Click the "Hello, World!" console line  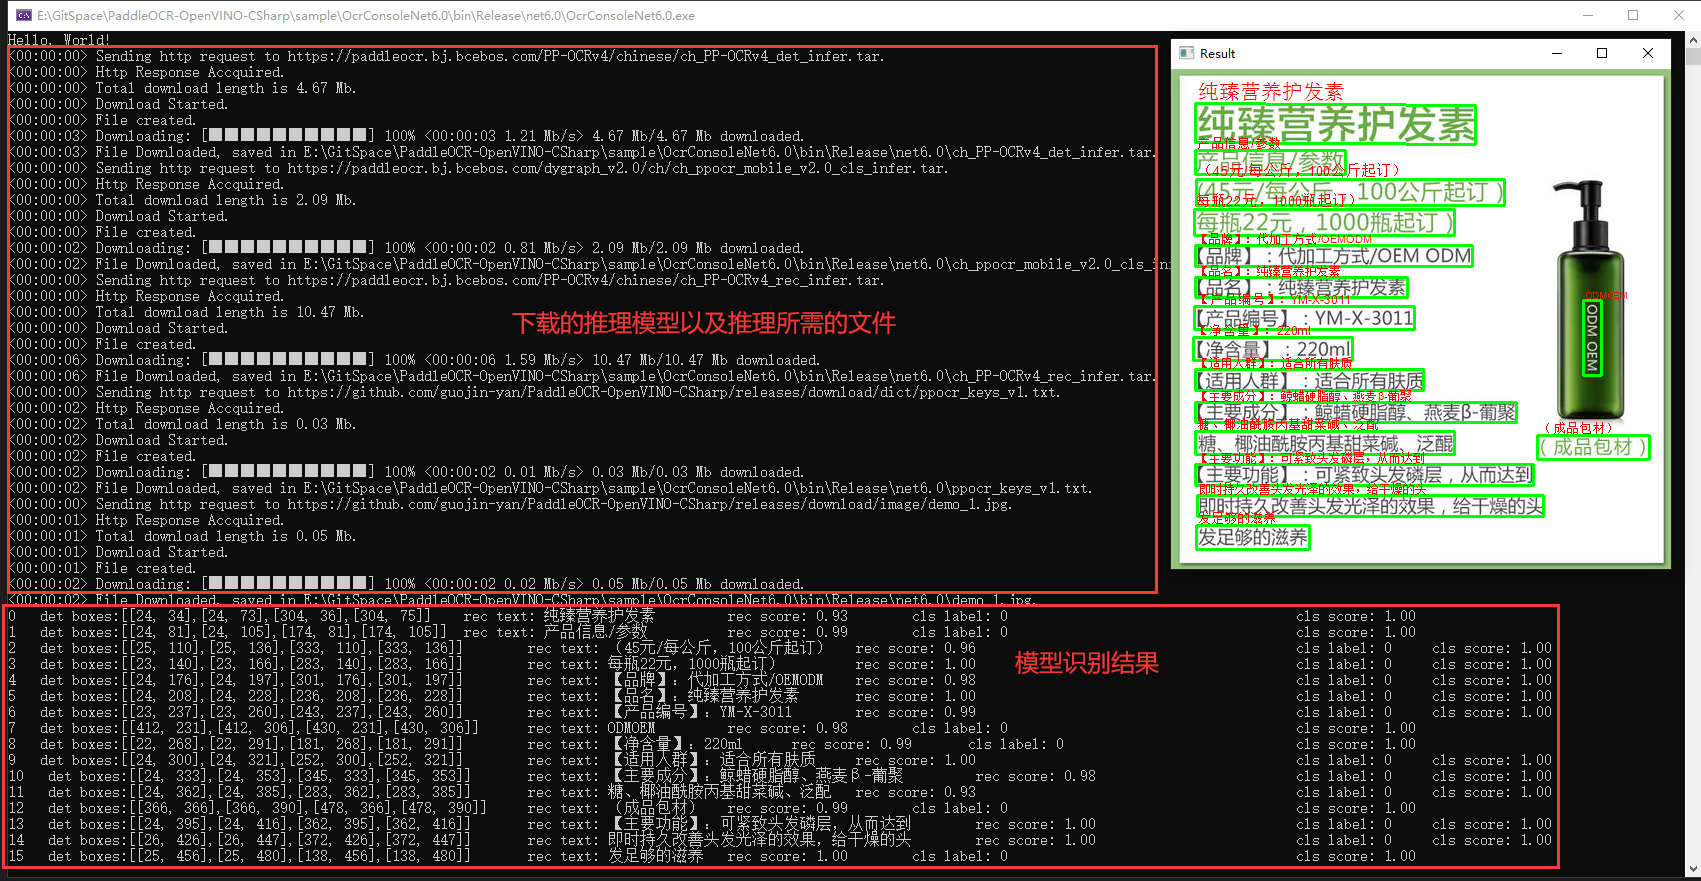[59, 40]
